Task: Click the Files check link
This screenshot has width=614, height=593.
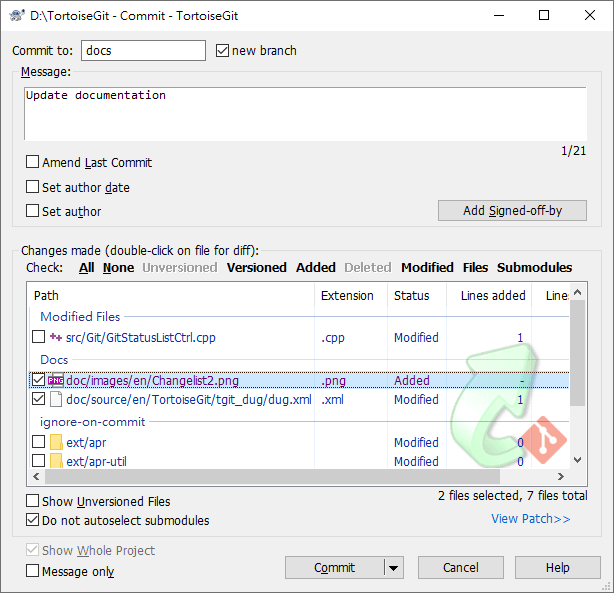Action: point(475,268)
